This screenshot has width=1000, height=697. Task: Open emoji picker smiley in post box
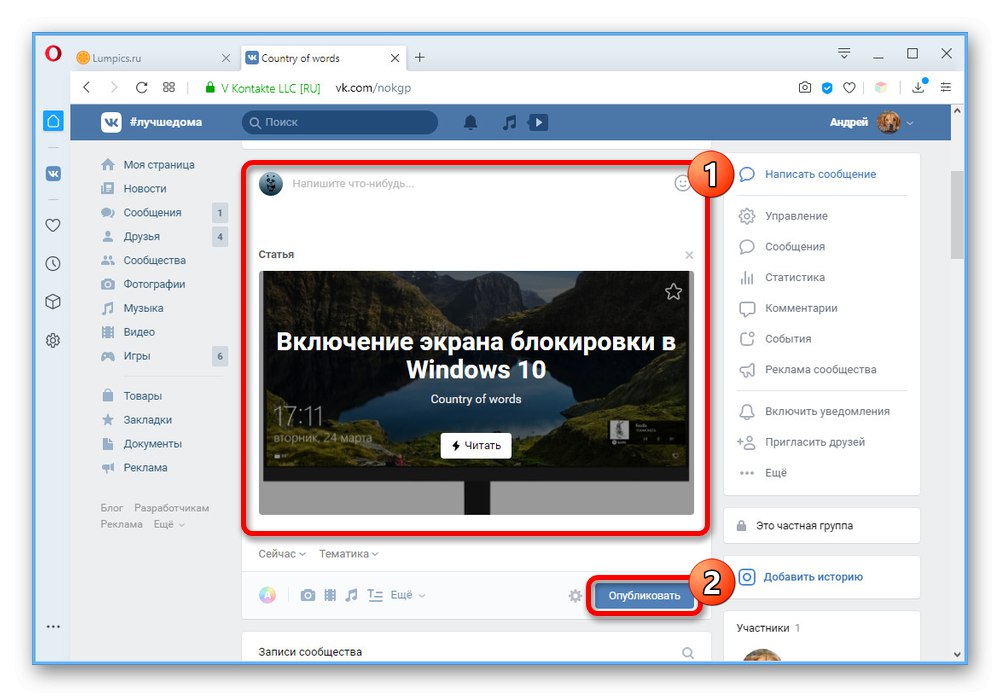682,184
